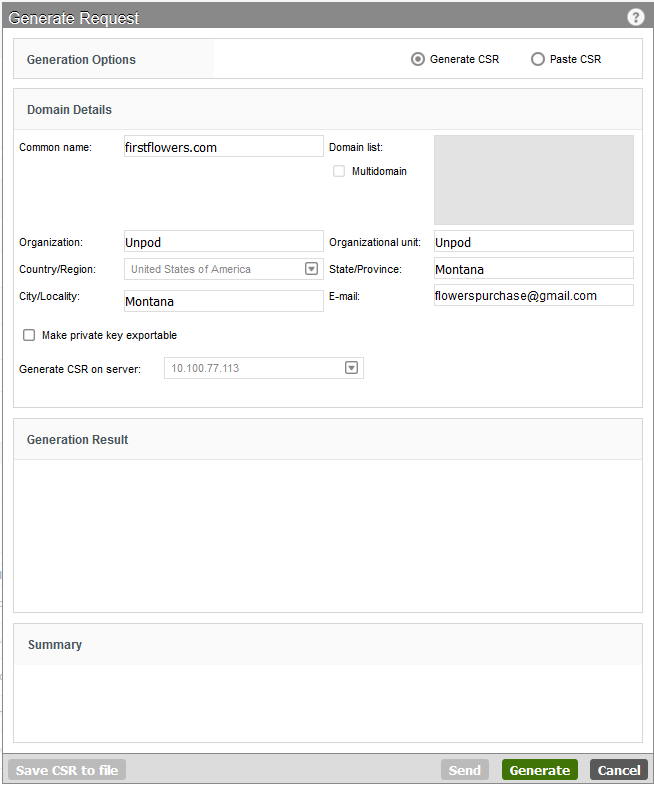Tick Make private key exportable checkbox
The height and width of the screenshot is (787, 654).
click(29, 335)
